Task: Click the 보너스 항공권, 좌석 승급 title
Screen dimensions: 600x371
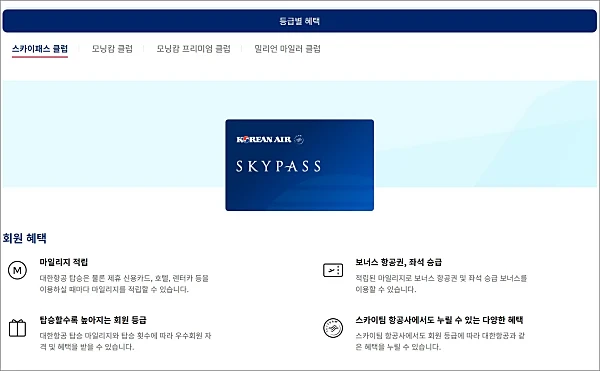Action: point(398,262)
